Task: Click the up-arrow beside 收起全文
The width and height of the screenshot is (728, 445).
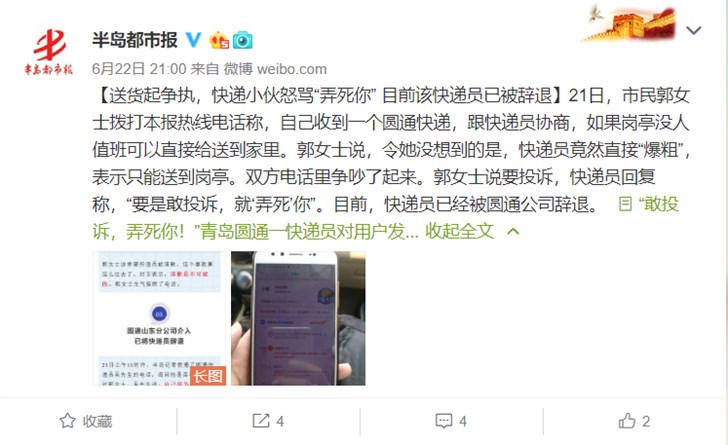Action: [x=513, y=231]
